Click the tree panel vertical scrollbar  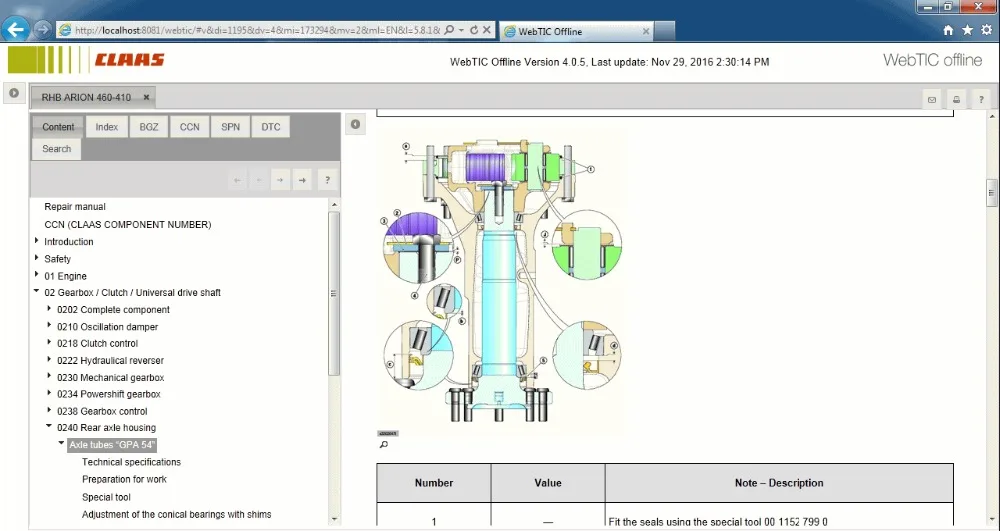334,293
